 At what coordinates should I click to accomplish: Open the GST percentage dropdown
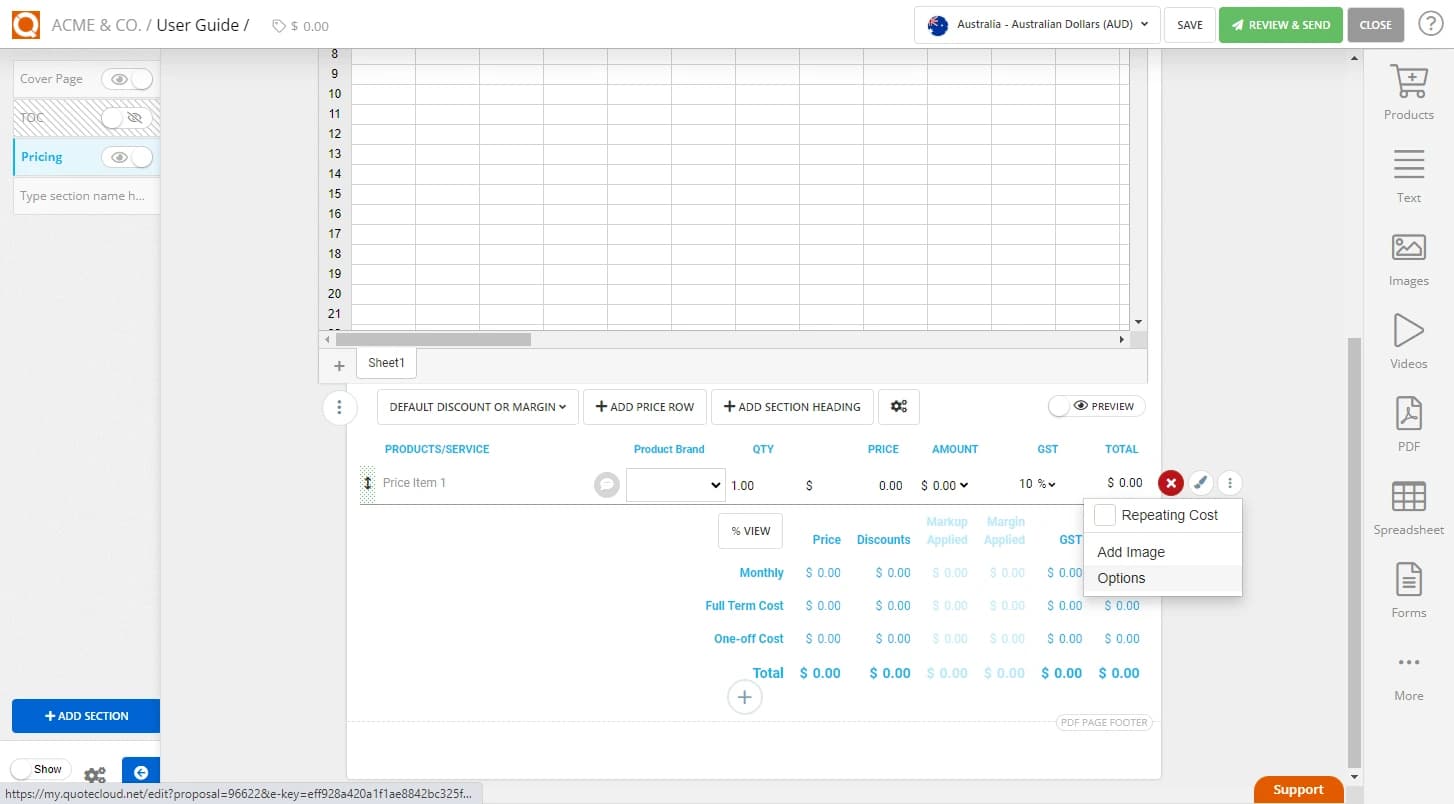(x=1038, y=484)
